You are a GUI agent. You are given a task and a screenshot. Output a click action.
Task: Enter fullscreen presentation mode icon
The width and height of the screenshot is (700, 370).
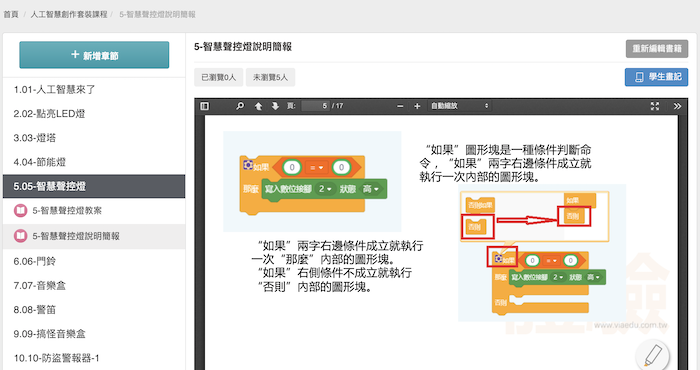655,106
